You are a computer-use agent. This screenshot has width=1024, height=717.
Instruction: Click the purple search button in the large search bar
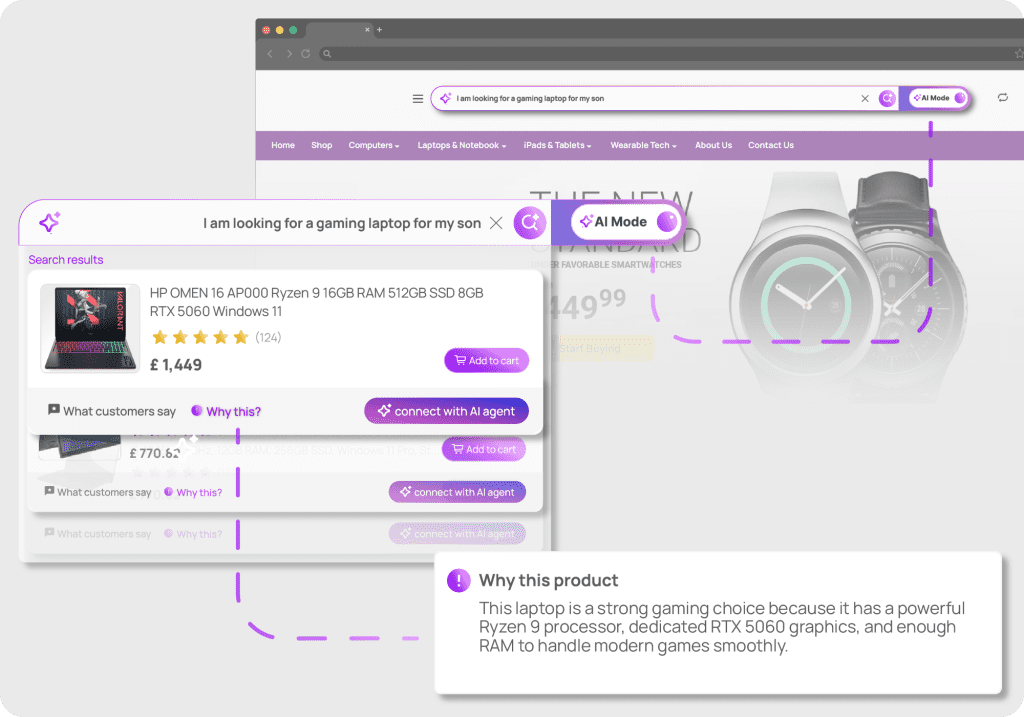pyautogui.click(x=528, y=223)
